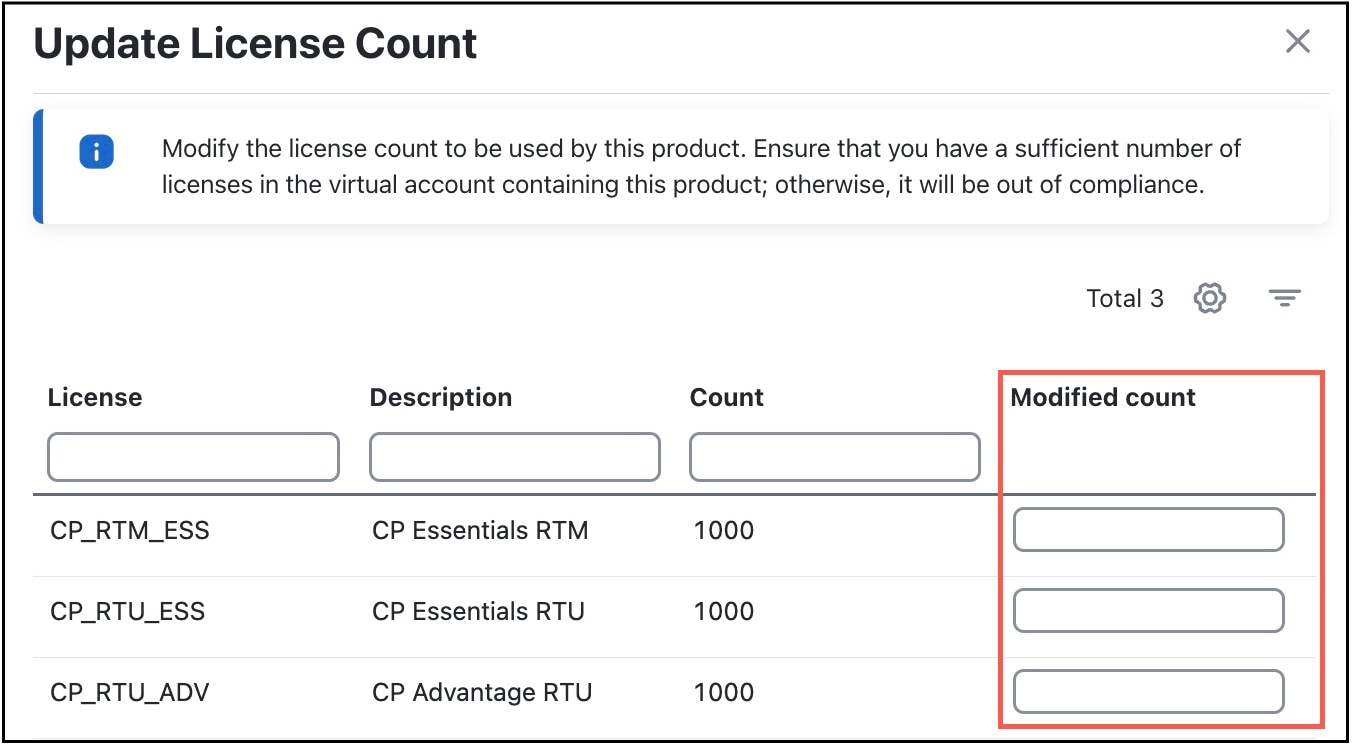Select the CP_RTU_ESS license cell
The width and height of the screenshot is (1352, 745).
(128, 611)
